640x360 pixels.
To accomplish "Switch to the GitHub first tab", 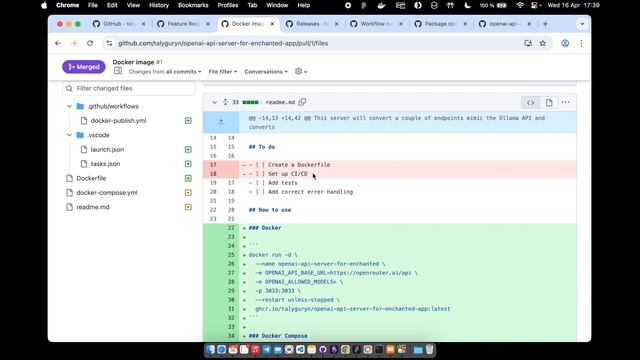I will [x=118, y=24].
